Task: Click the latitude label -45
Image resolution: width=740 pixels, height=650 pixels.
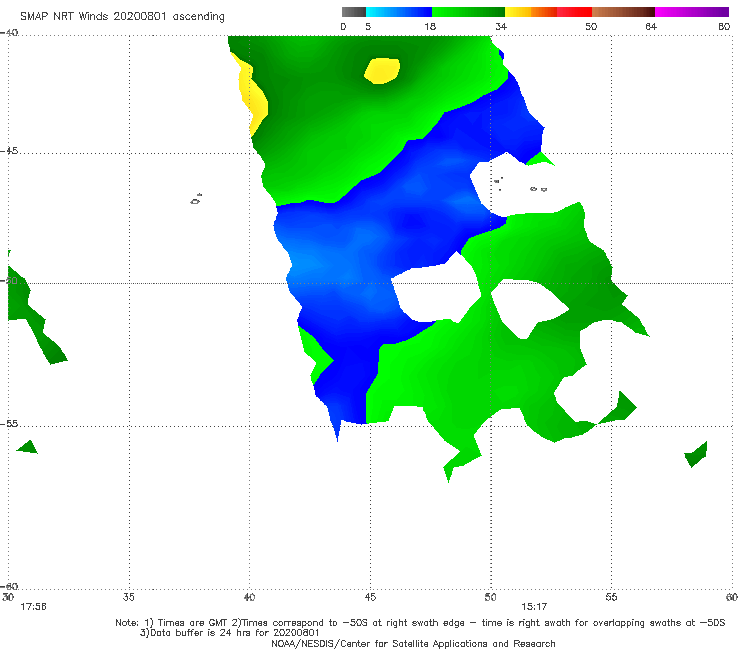Action: coord(9,151)
